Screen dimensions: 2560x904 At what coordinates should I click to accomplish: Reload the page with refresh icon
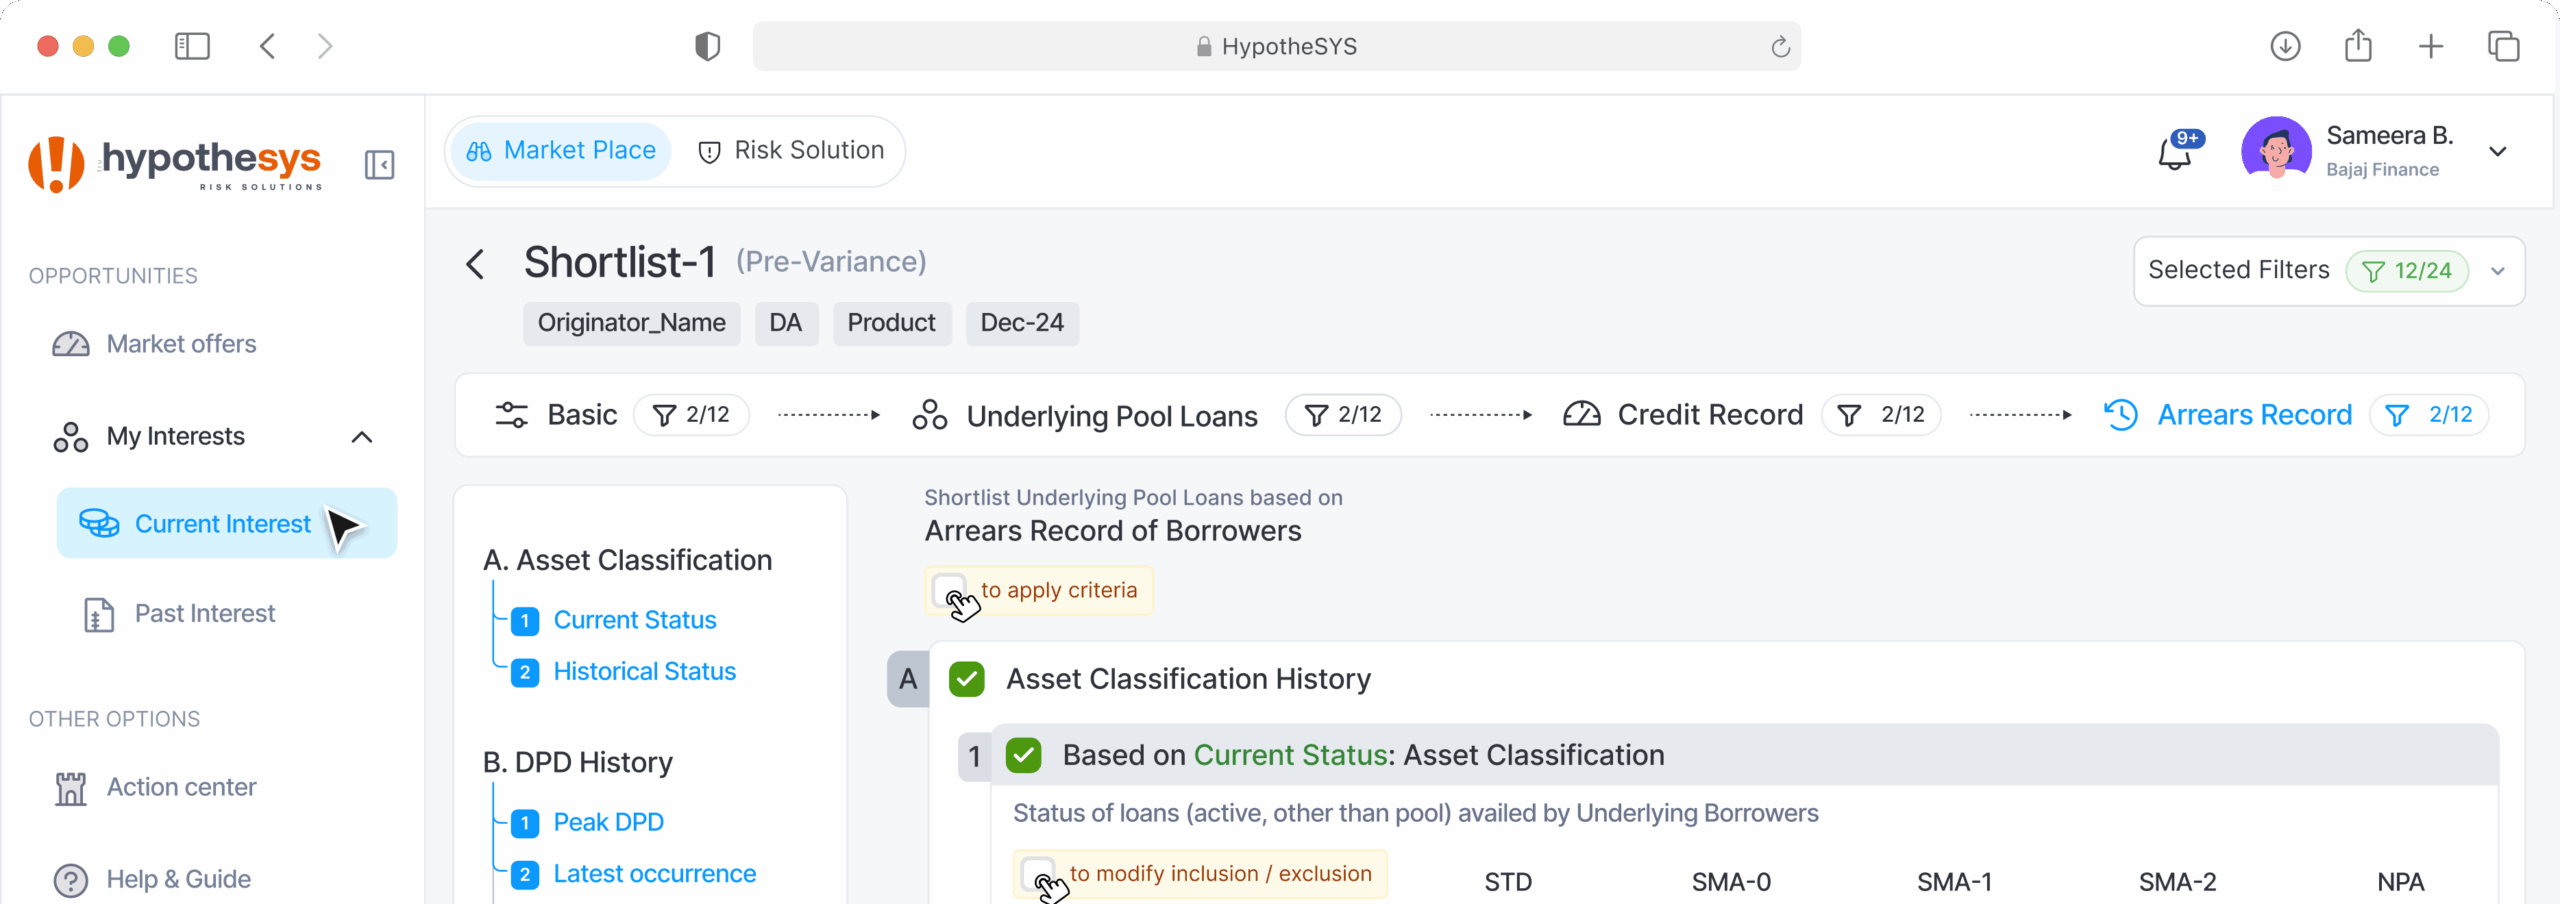coord(1780,47)
